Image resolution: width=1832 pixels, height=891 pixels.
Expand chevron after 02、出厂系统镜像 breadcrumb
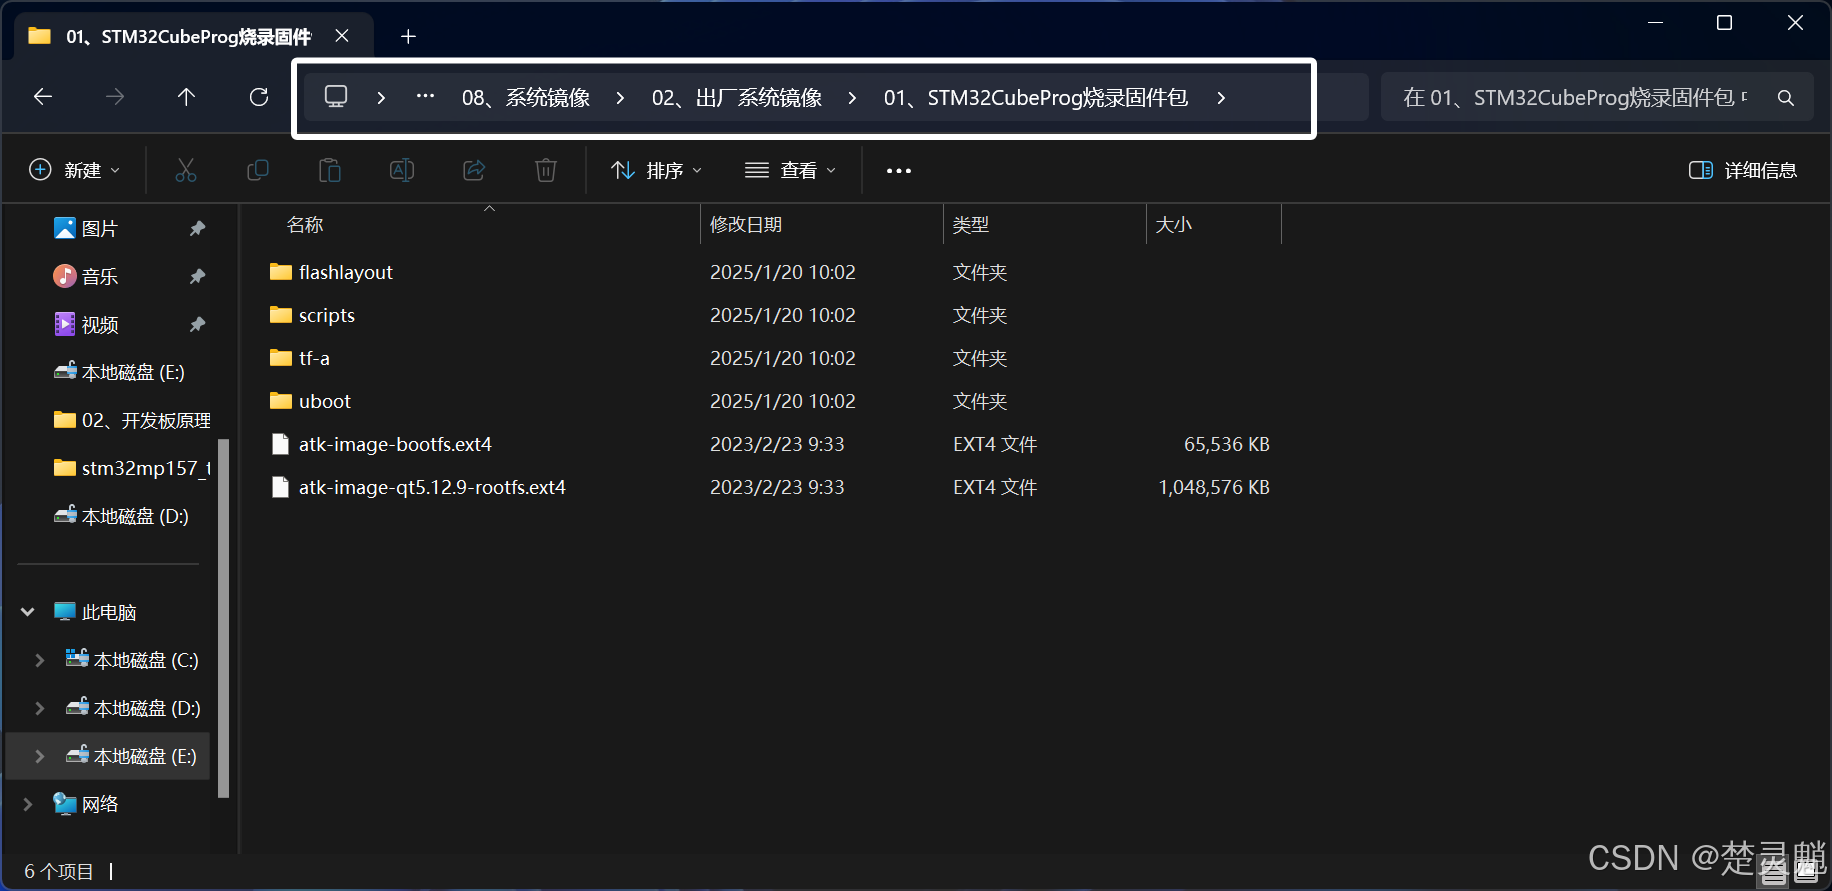click(x=852, y=98)
